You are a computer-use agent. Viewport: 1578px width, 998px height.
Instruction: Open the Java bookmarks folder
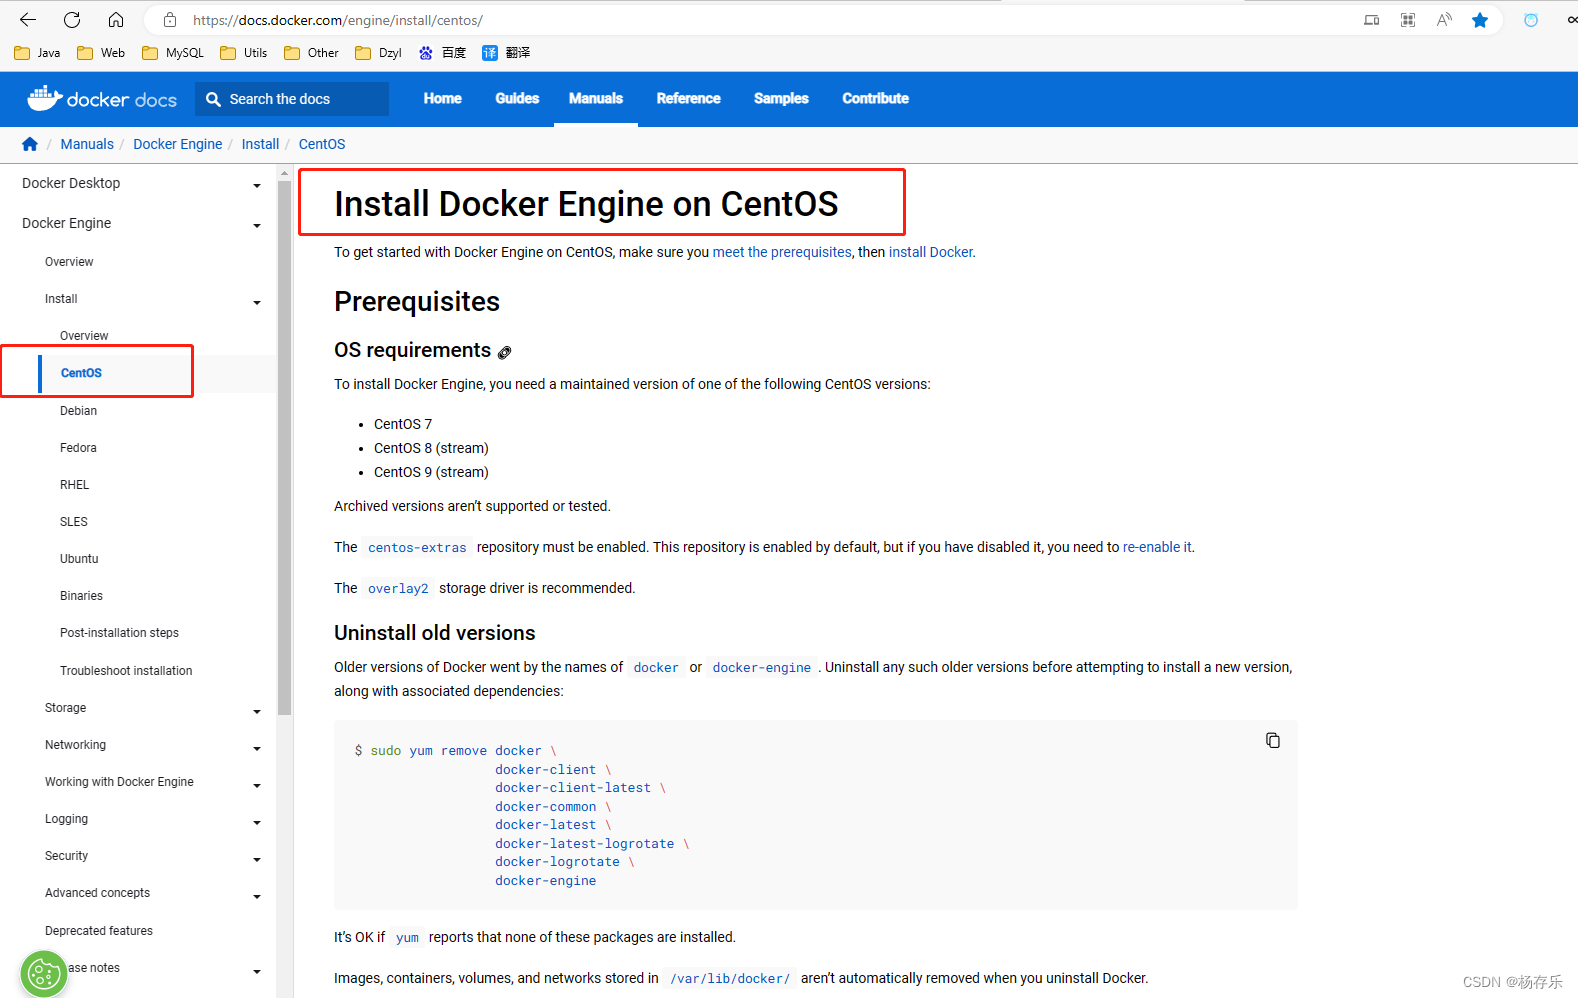coord(37,53)
